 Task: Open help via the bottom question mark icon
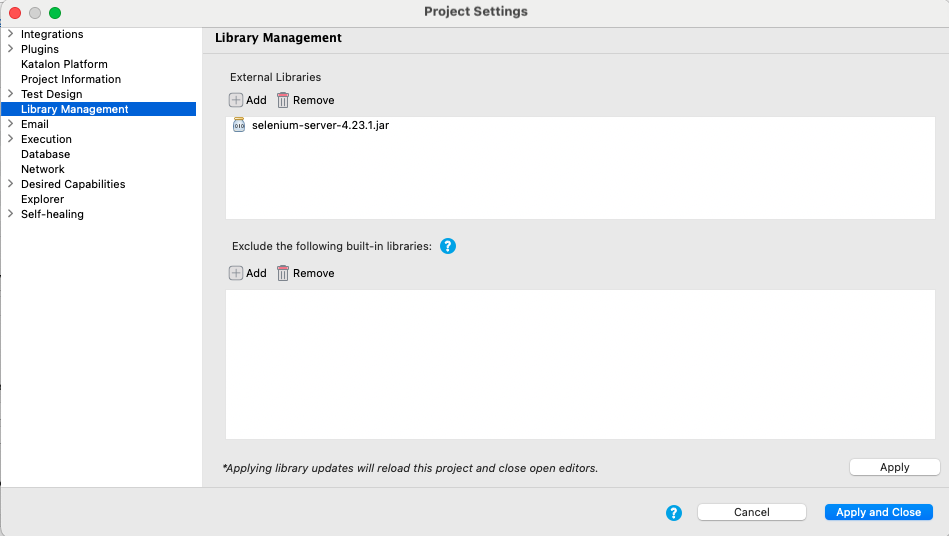tap(674, 512)
